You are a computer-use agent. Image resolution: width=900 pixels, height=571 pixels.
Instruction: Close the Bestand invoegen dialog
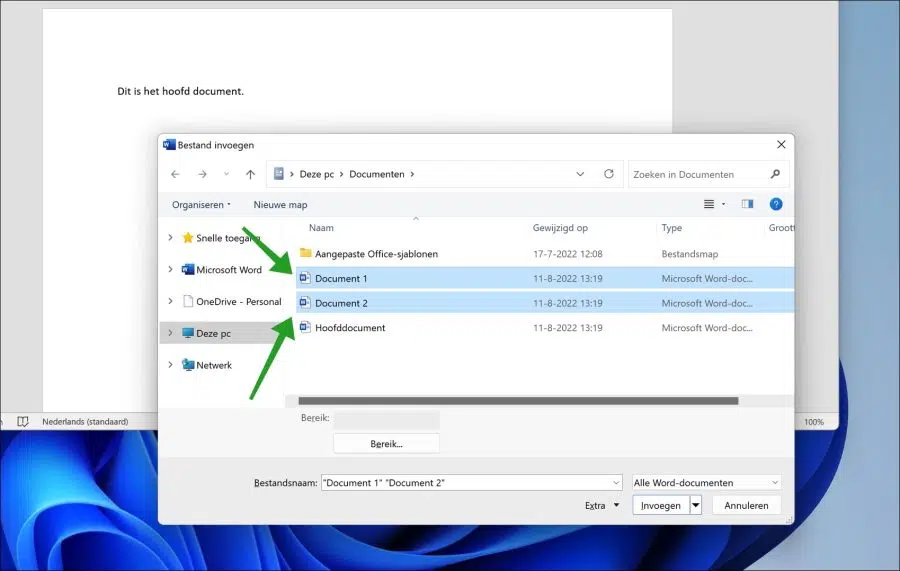click(781, 145)
